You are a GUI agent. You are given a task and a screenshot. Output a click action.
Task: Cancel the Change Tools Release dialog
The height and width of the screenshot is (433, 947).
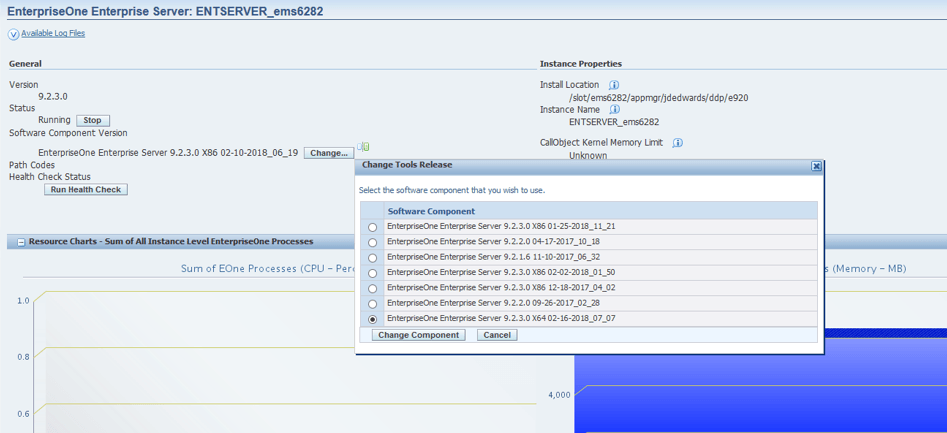[497, 335]
